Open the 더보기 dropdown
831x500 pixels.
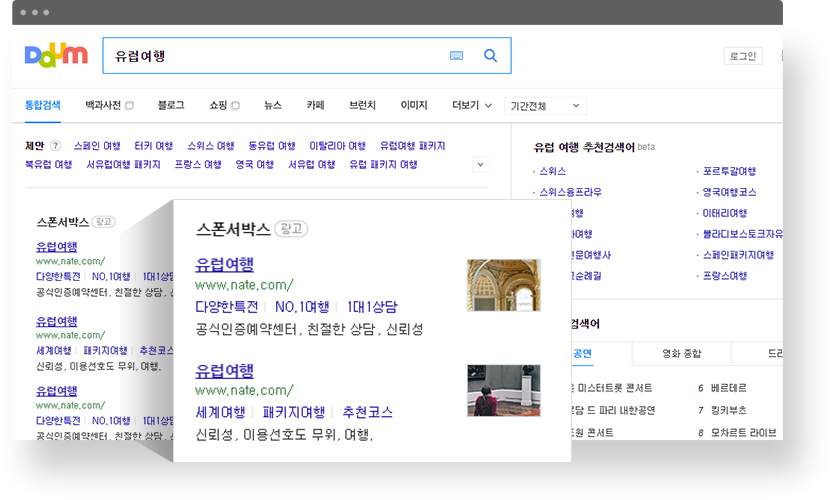pyautogui.click(x=472, y=106)
